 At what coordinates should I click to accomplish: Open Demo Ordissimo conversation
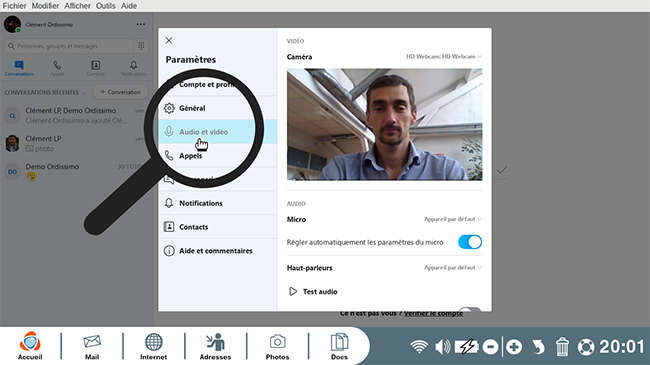76,171
